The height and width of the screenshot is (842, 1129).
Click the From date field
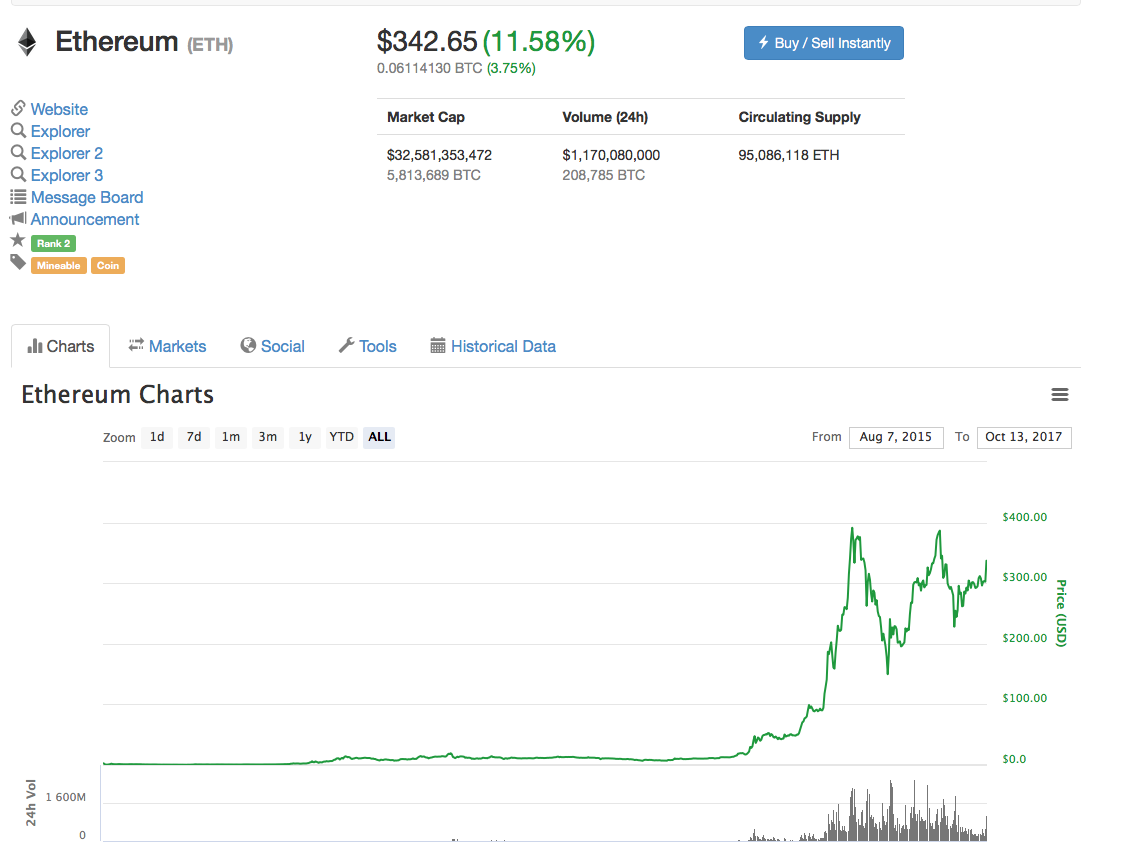(x=896, y=437)
